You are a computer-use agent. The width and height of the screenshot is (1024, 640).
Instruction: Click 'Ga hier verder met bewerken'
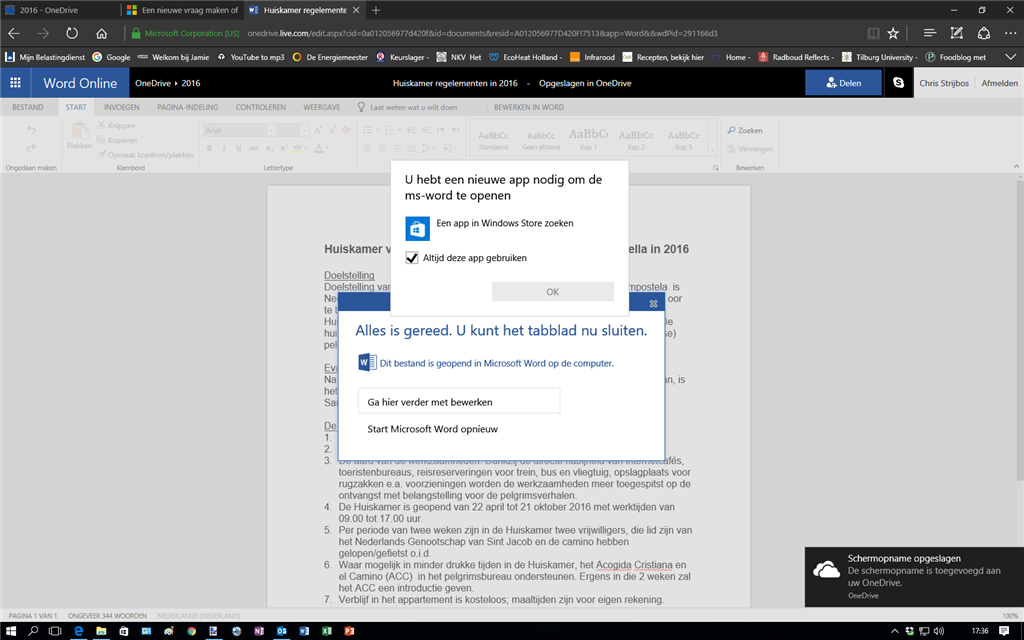[x=458, y=402]
